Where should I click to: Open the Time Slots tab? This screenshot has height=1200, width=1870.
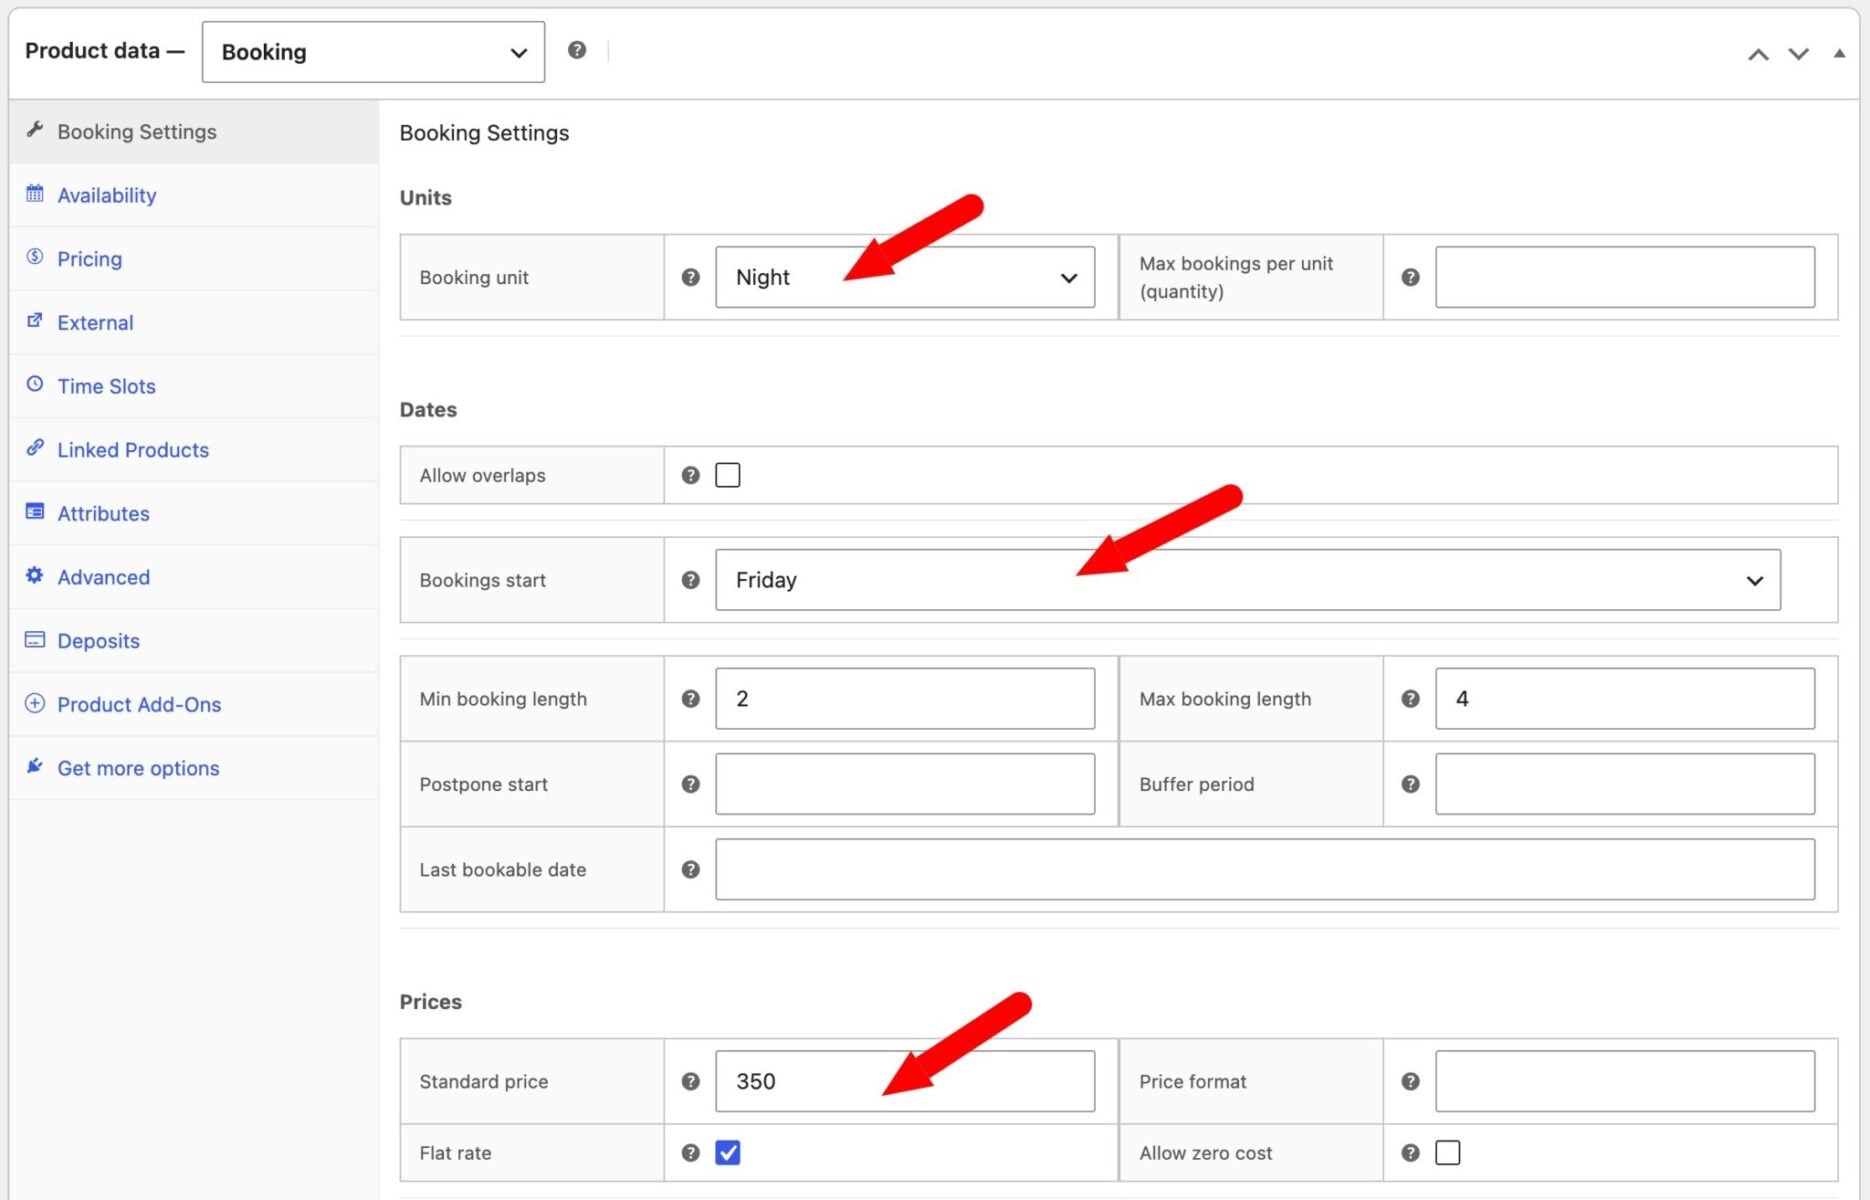click(x=194, y=386)
